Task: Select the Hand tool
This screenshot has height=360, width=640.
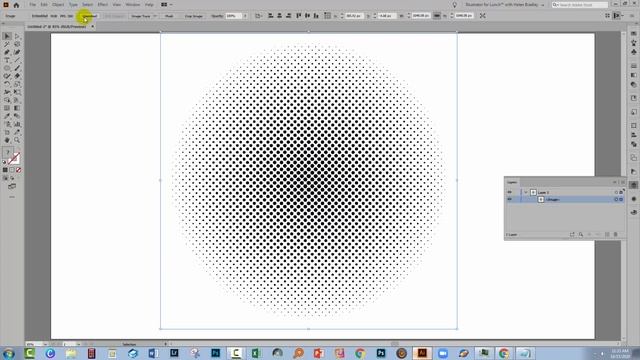Action: (7, 140)
